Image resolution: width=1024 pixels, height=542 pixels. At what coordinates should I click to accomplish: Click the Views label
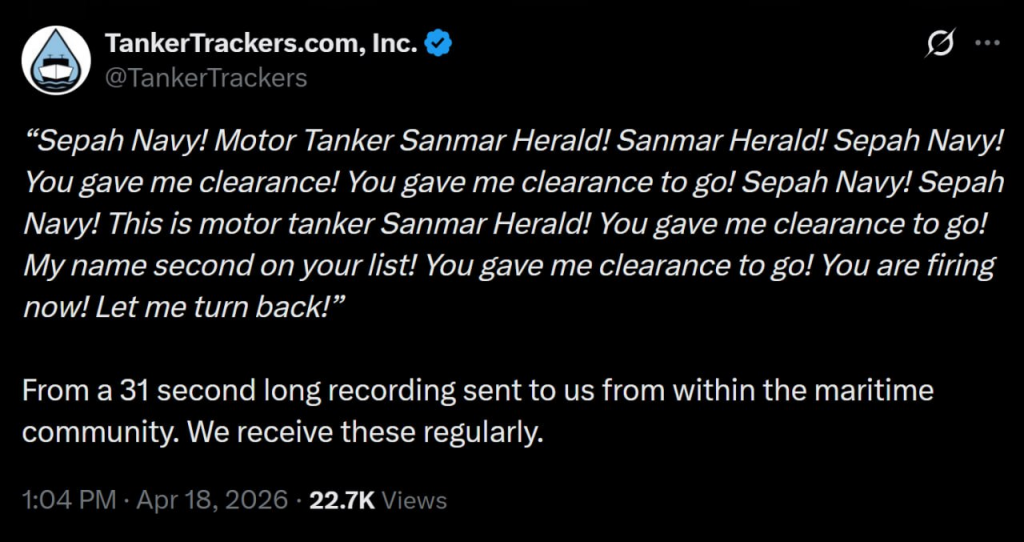[415, 500]
